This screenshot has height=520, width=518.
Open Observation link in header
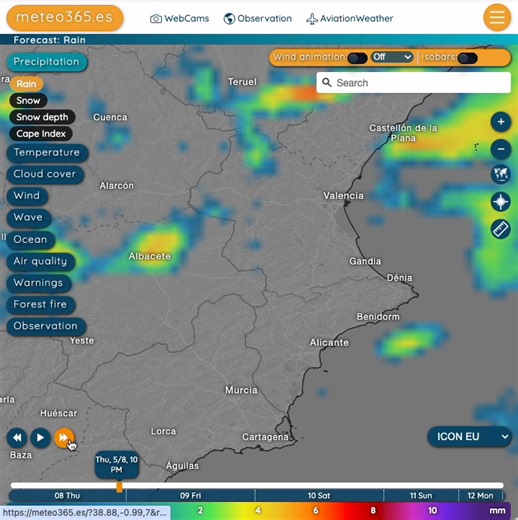coord(258,18)
